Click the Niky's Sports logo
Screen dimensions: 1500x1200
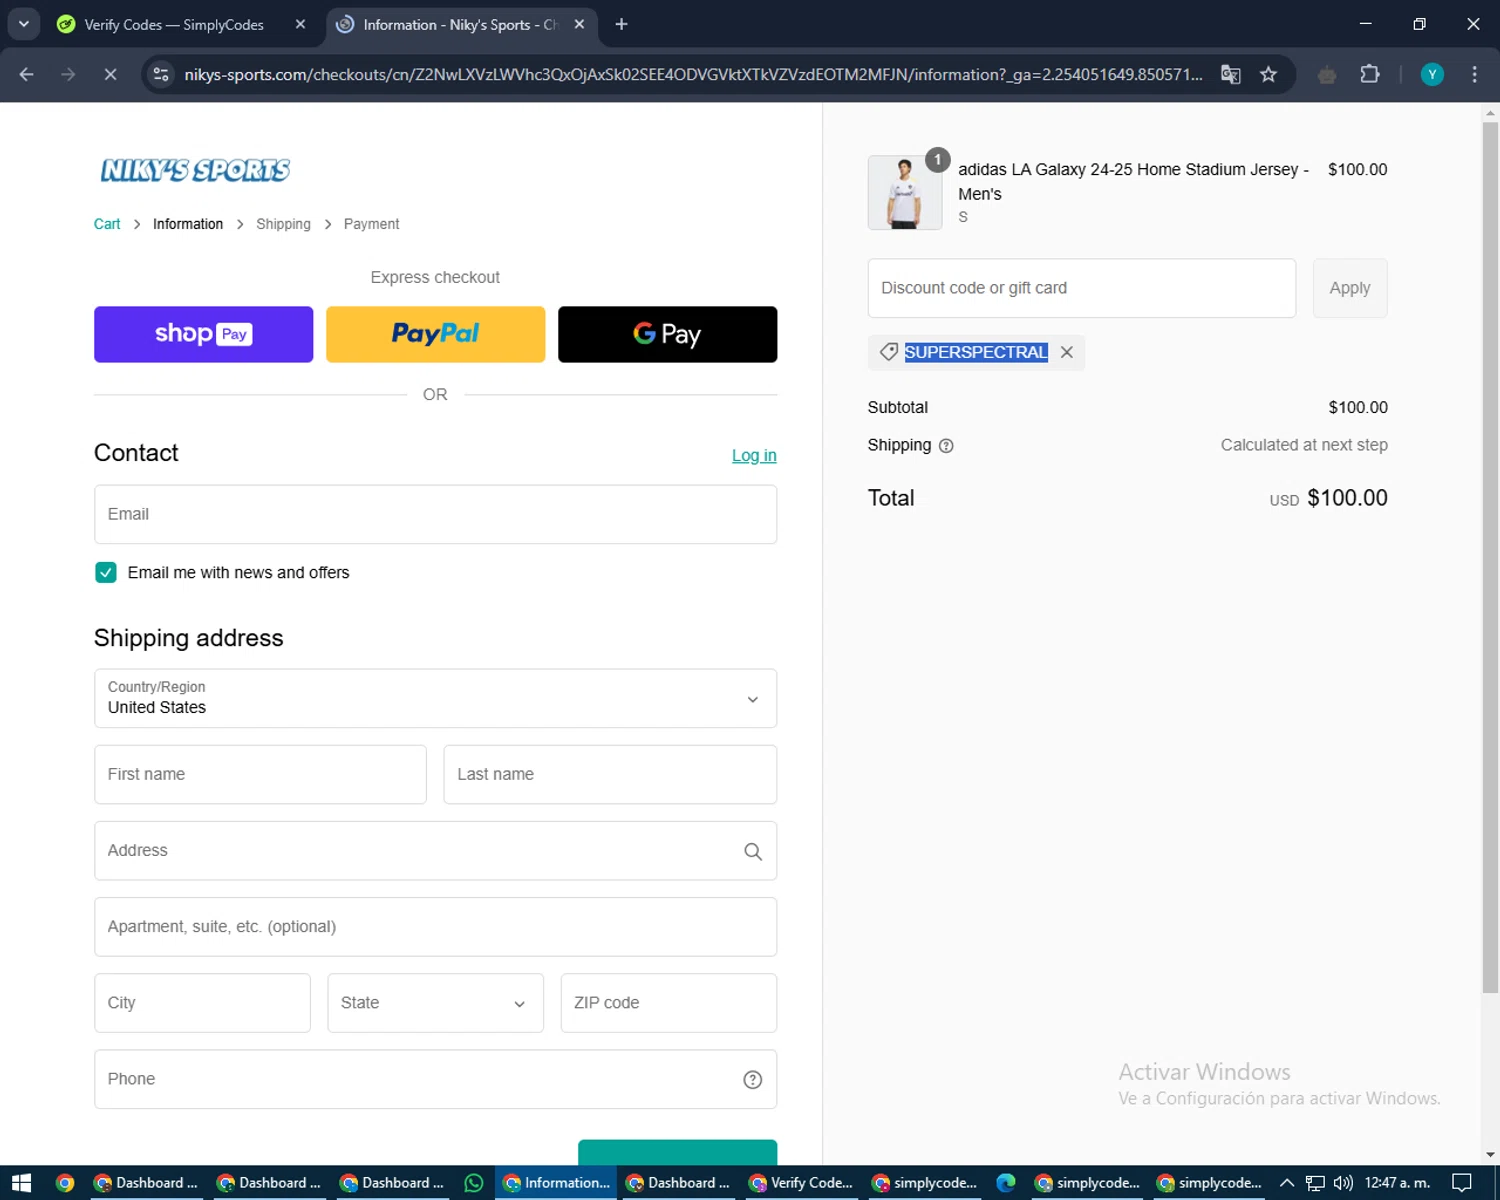[x=195, y=170]
